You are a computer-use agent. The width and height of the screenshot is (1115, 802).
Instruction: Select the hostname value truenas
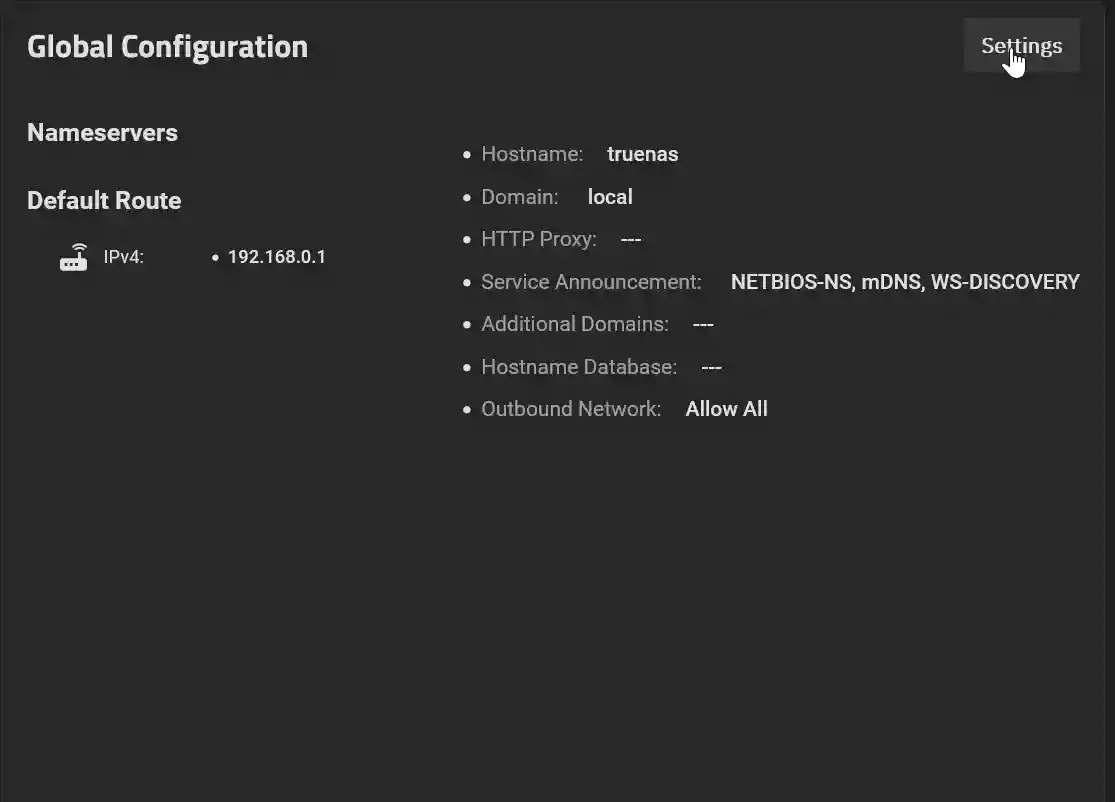coord(642,154)
